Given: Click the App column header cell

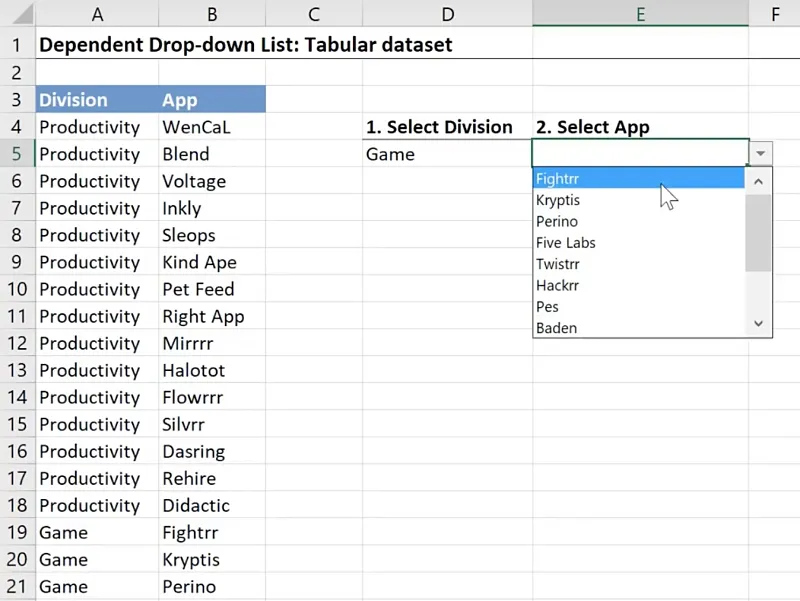Looking at the screenshot, I should pos(212,100).
